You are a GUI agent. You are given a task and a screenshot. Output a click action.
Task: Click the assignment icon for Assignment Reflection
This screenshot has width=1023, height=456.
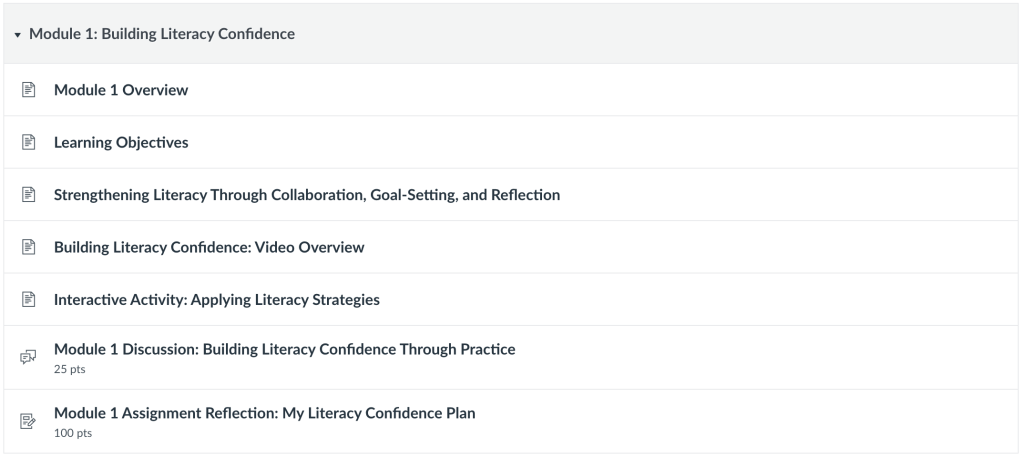28,421
